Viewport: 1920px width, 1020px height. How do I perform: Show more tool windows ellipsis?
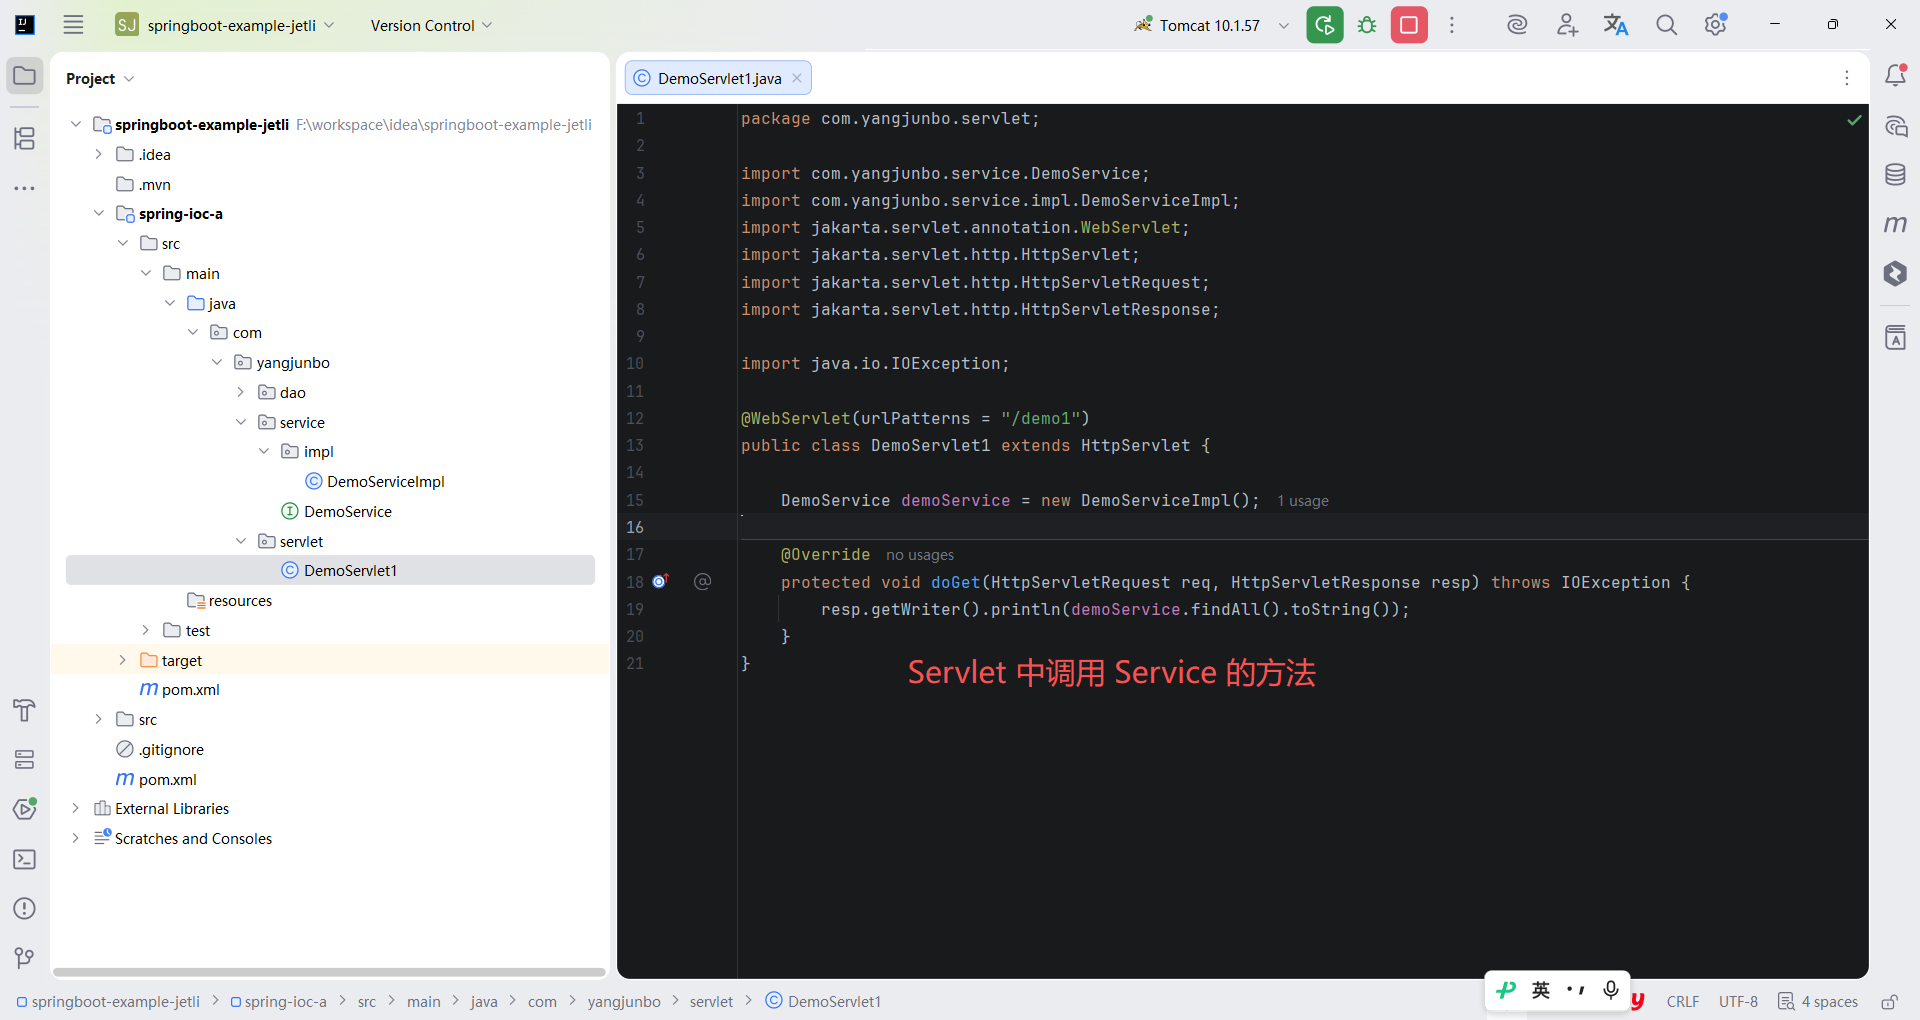tap(25, 188)
